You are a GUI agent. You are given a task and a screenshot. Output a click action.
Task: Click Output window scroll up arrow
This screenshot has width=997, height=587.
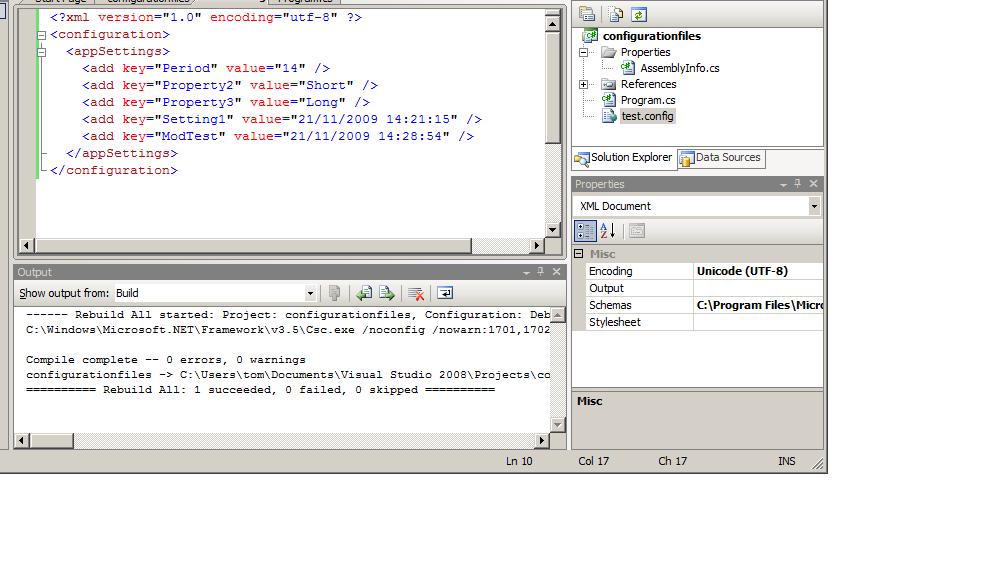point(558,315)
